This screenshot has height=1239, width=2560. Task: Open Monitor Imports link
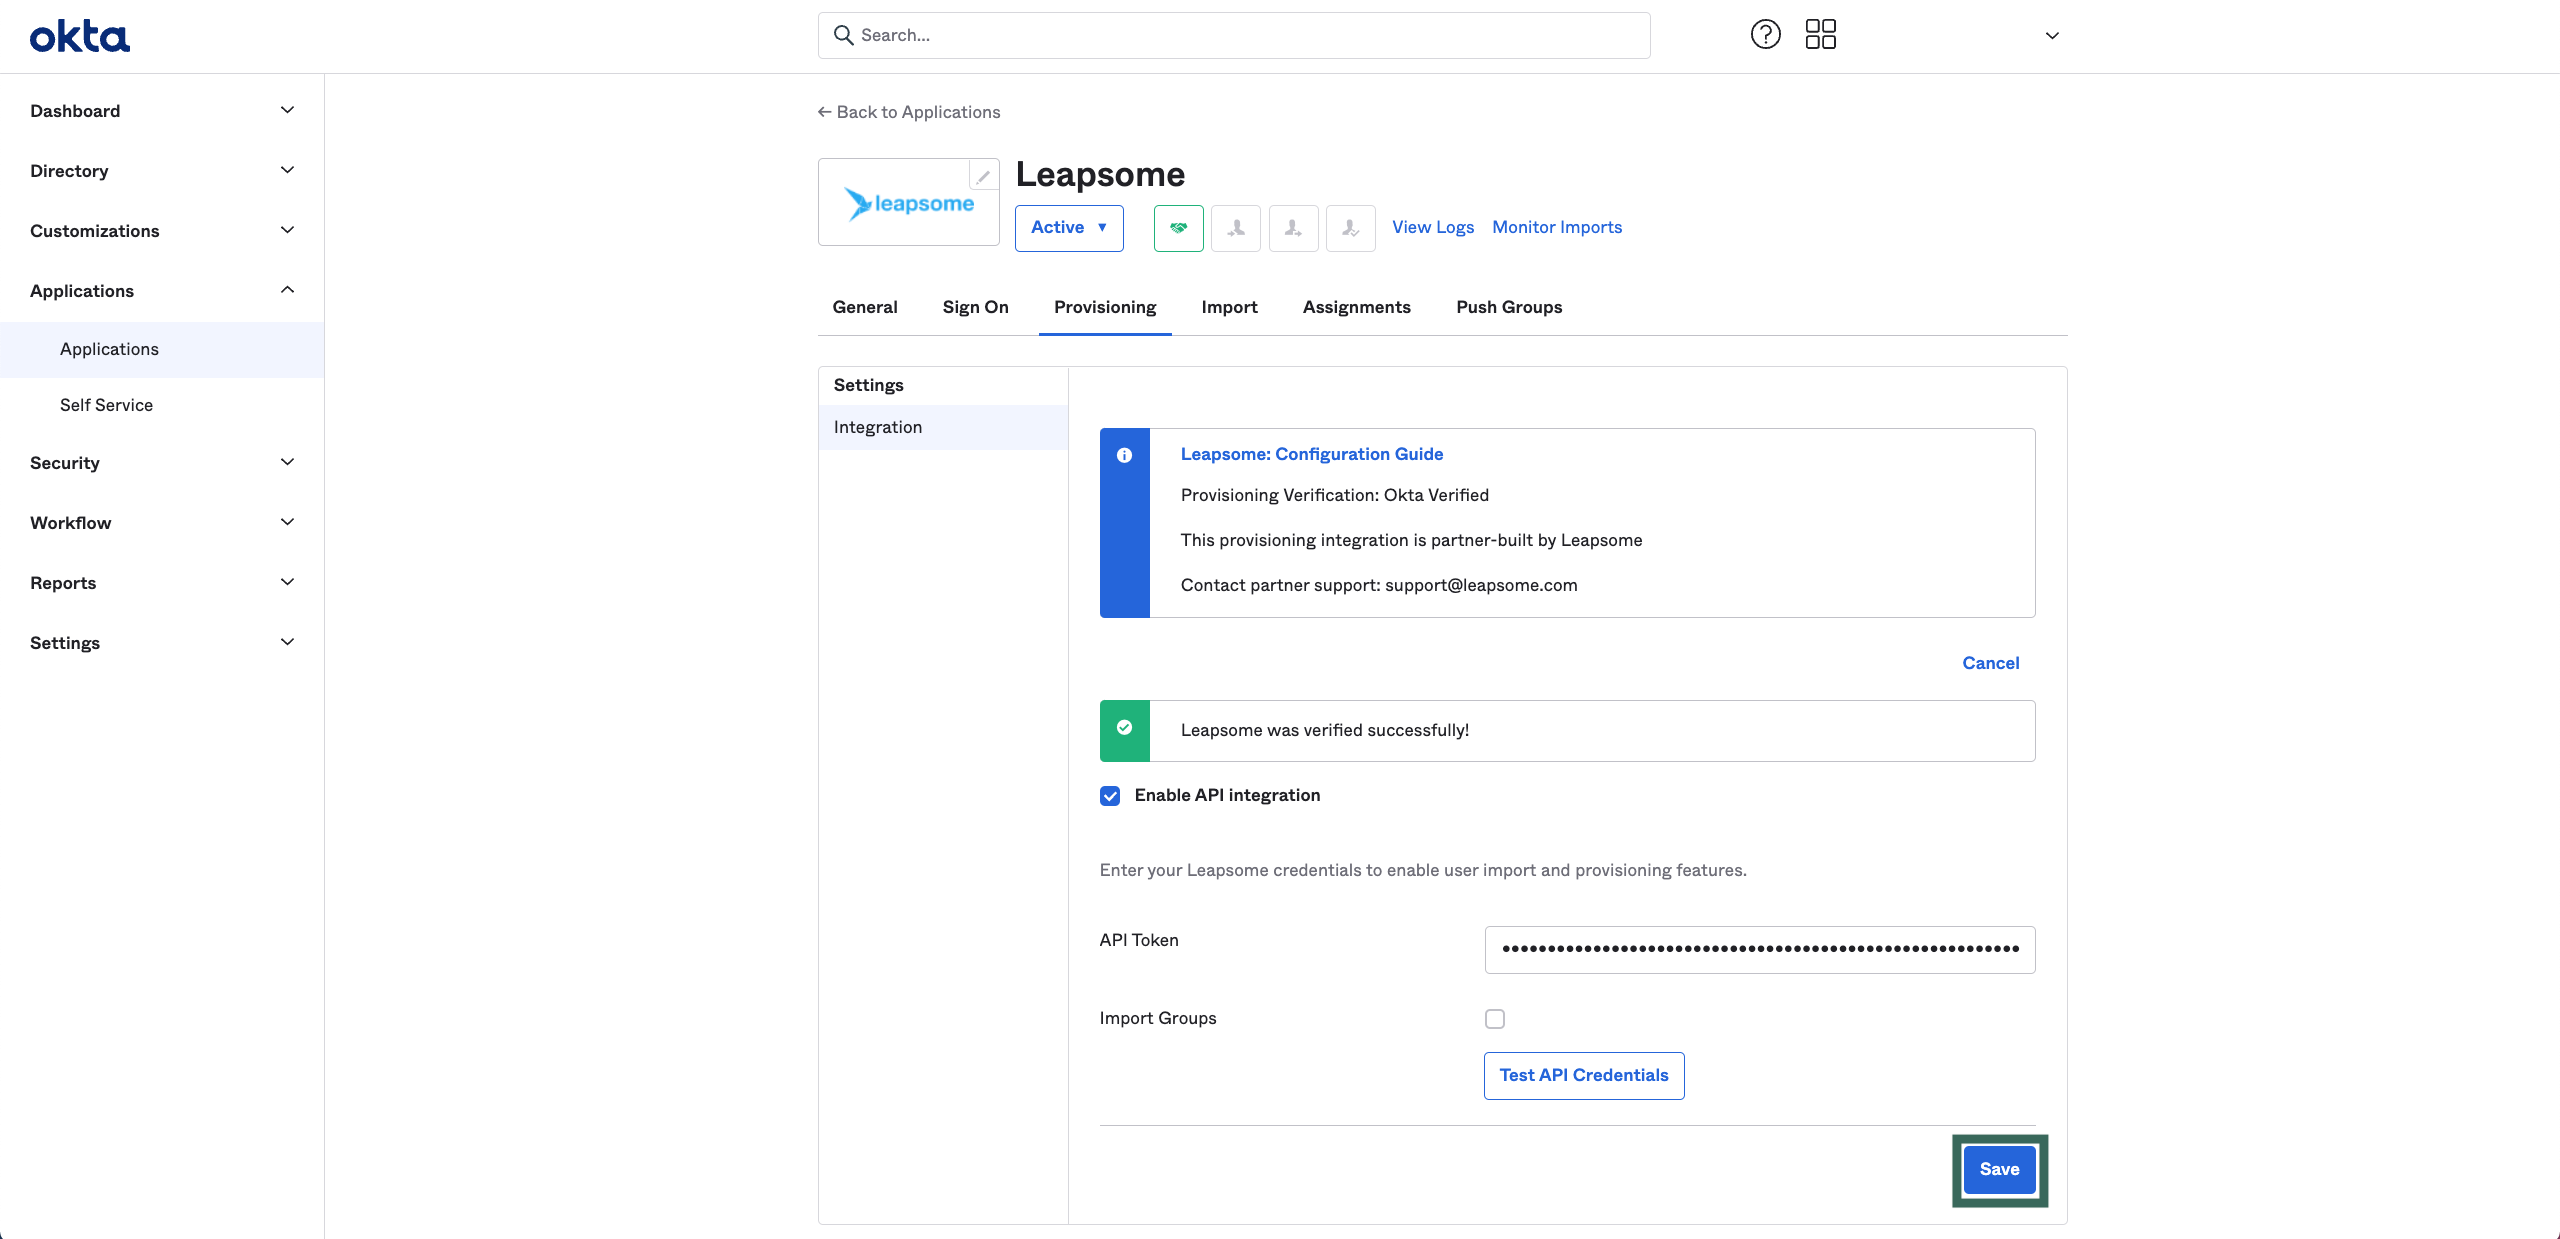coord(1557,227)
